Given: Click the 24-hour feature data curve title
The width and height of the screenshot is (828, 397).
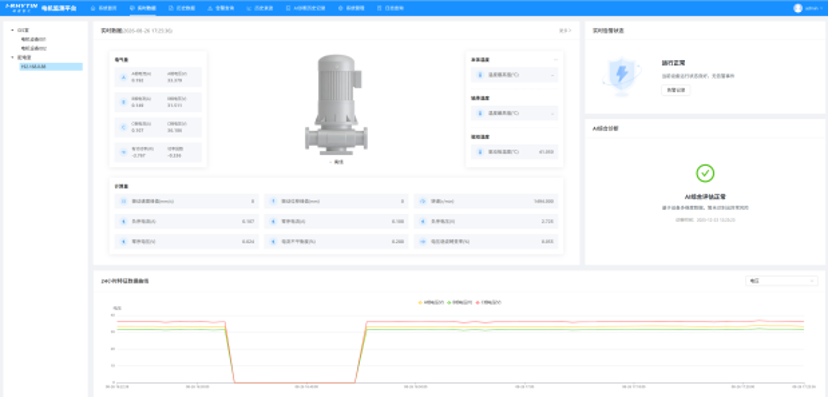Looking at the screenshot, I should tap(125, 281).
